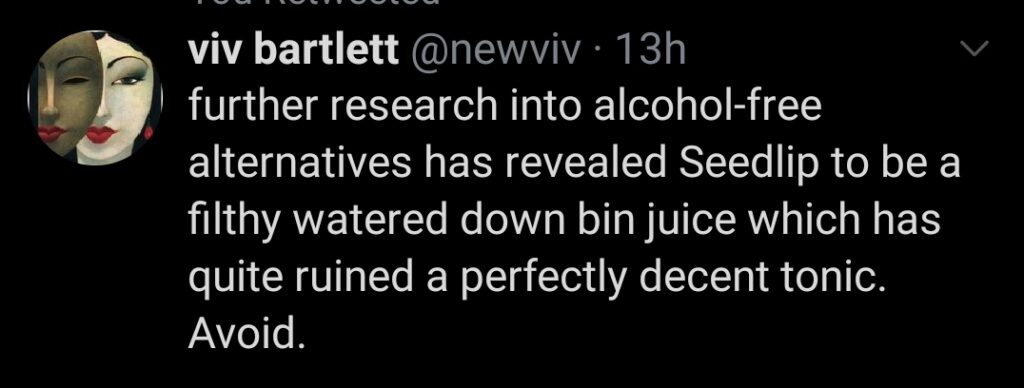Viewport: 1024px width, 388px height.
Task: Open viv bartlett's profile picture
Action: 95,98
